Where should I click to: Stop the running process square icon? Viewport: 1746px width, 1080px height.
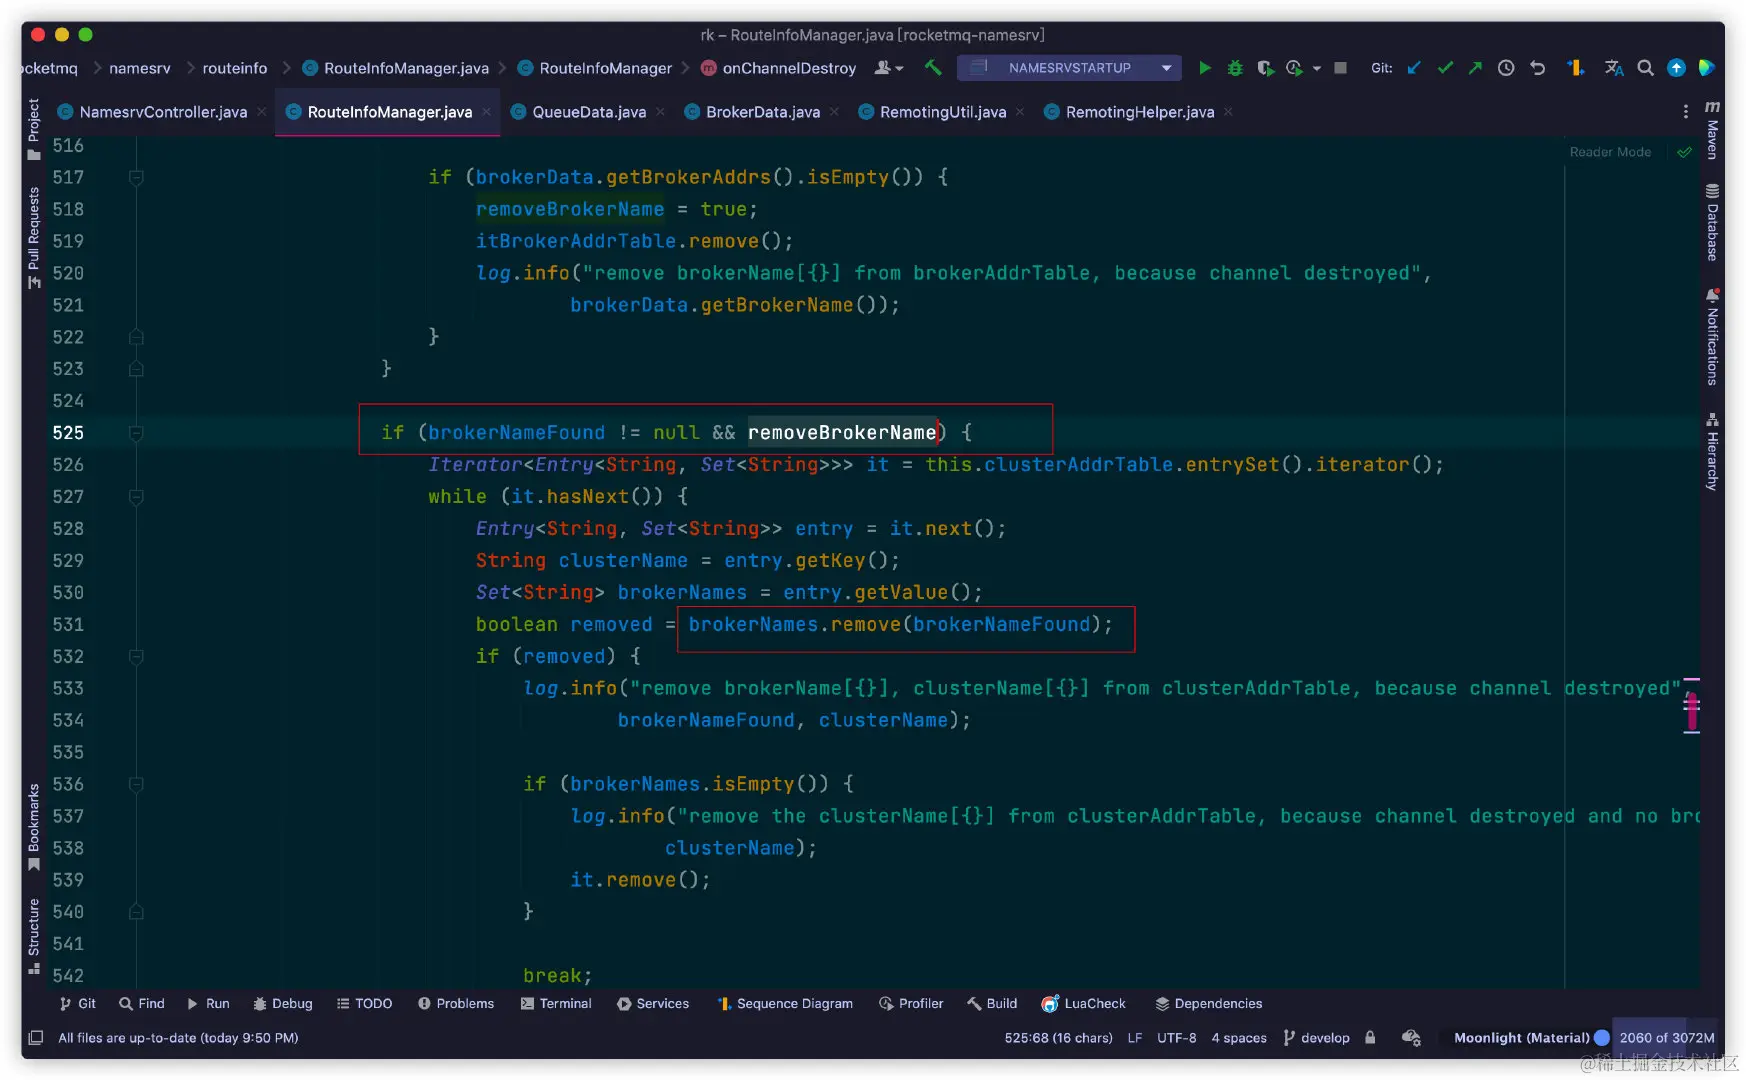1341,68
